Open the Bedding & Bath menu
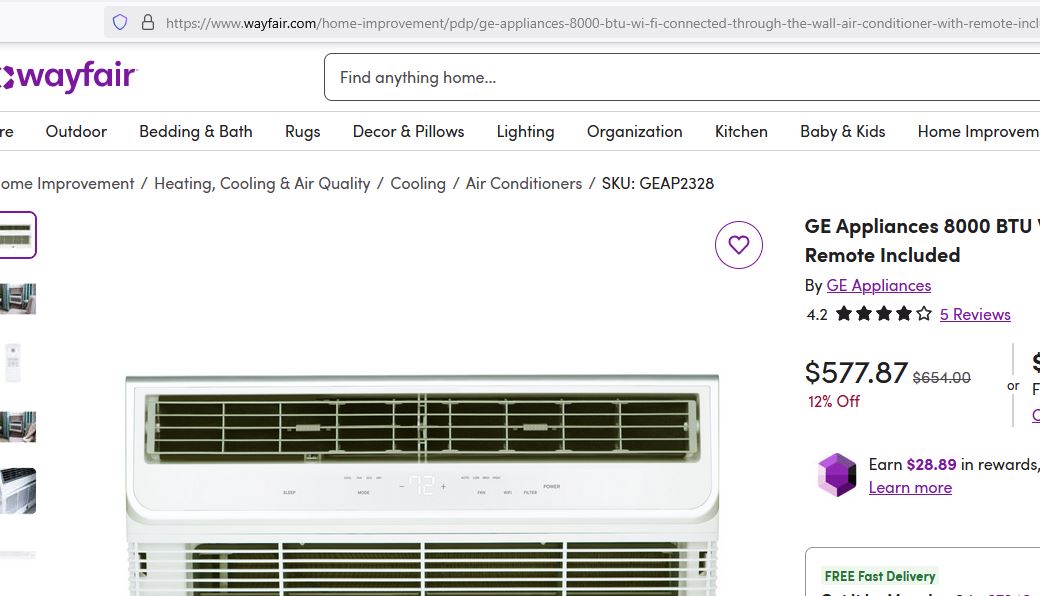 (x=196, y=131)
